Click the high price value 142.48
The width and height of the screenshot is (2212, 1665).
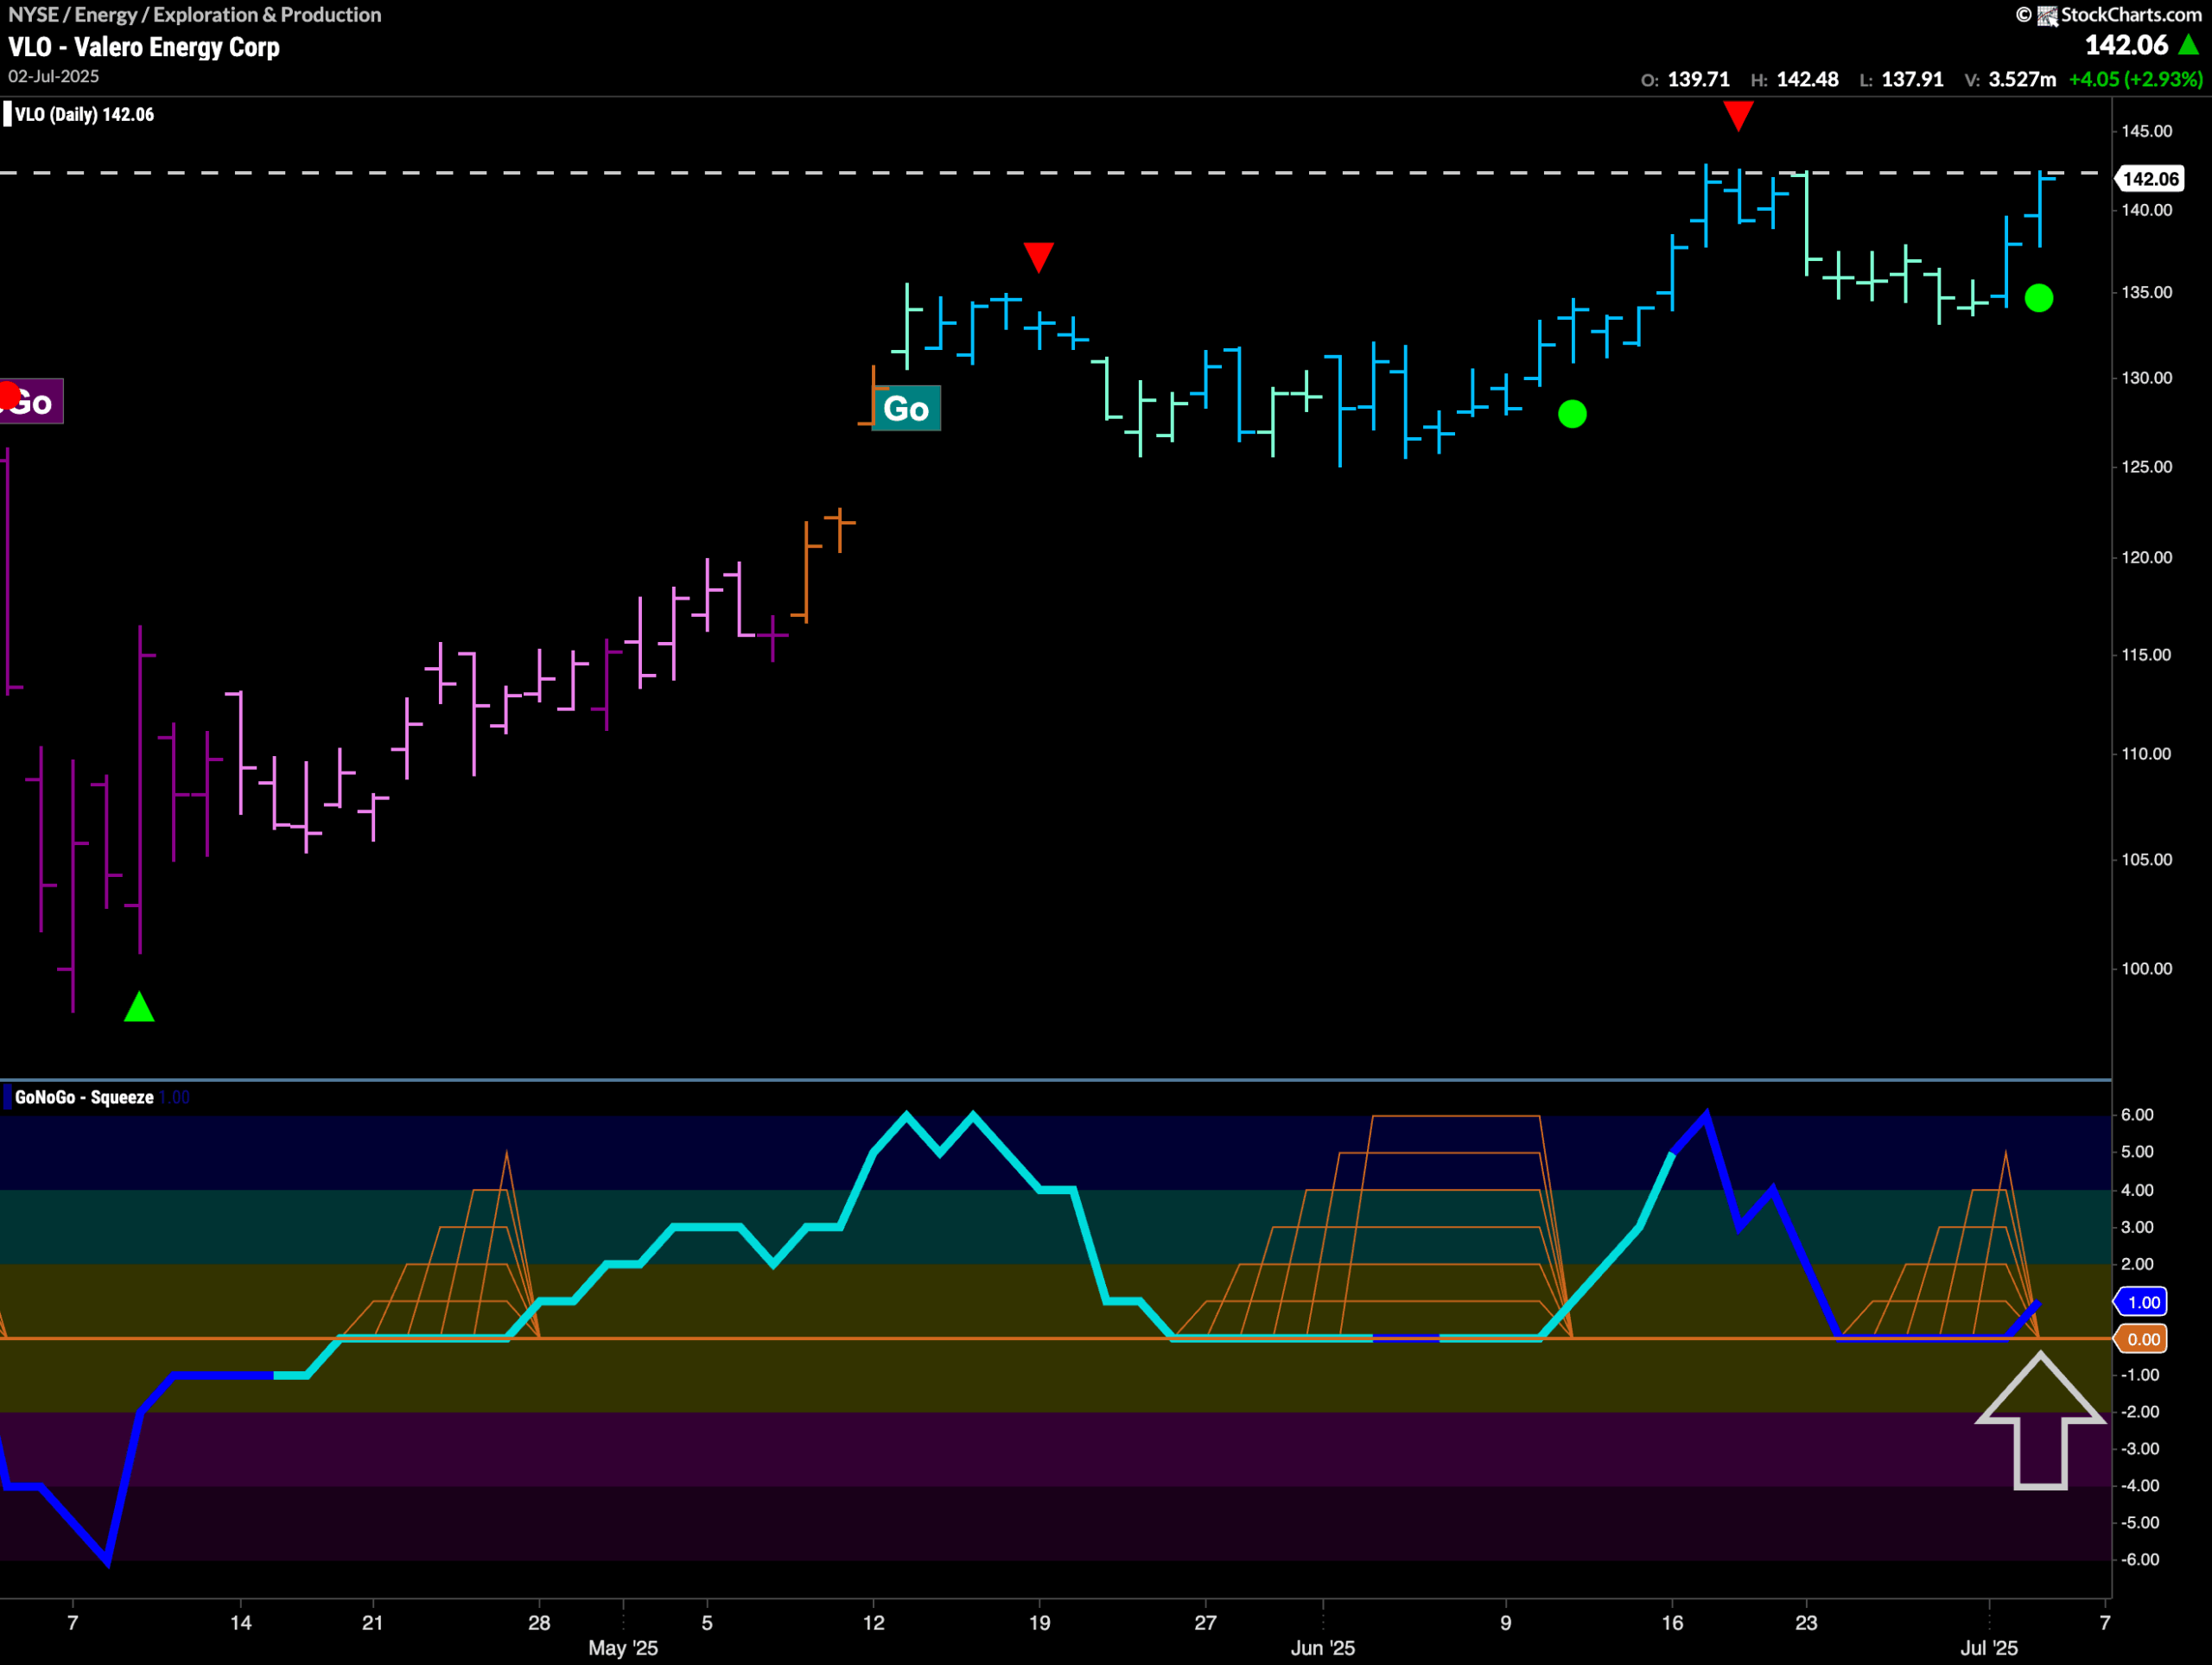tap(1807, 79)
